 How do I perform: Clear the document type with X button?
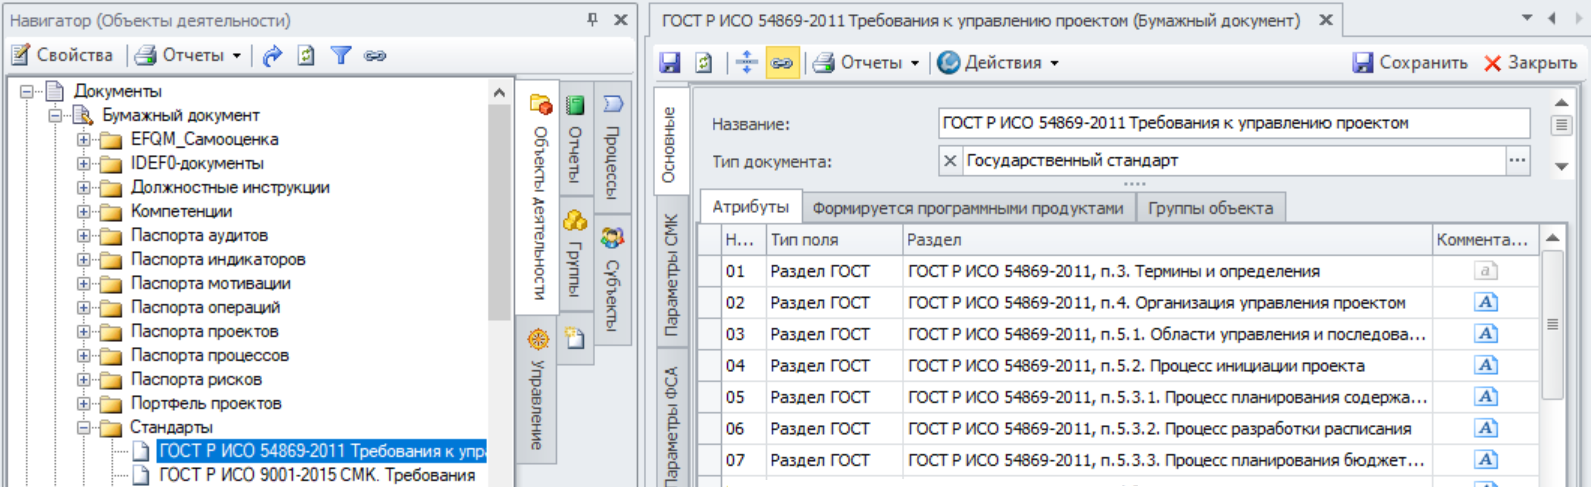pos(950,160)
